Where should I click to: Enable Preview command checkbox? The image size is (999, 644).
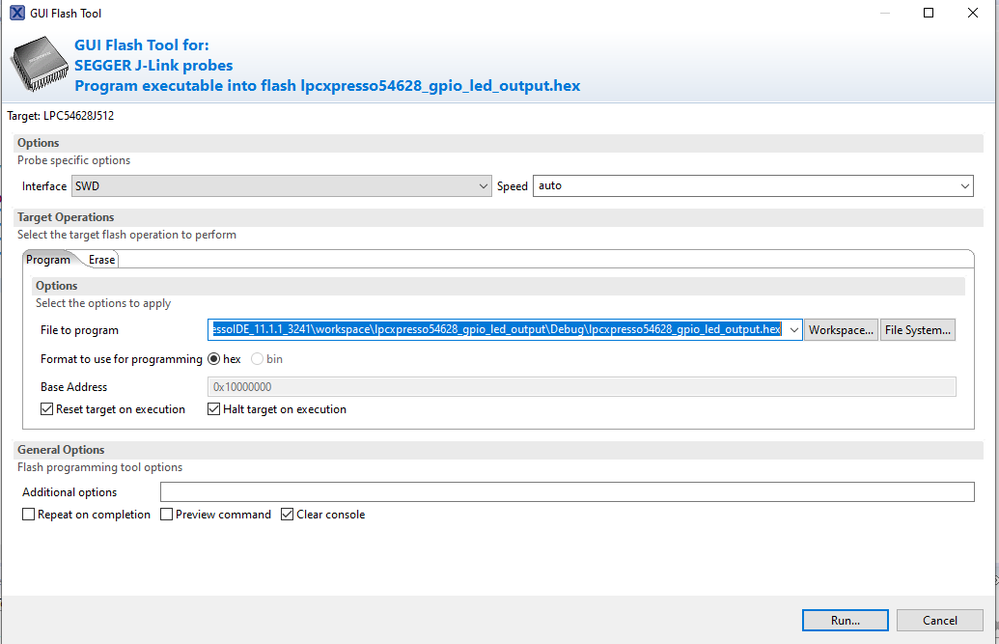pyautogui.click(x=166, y=514)
